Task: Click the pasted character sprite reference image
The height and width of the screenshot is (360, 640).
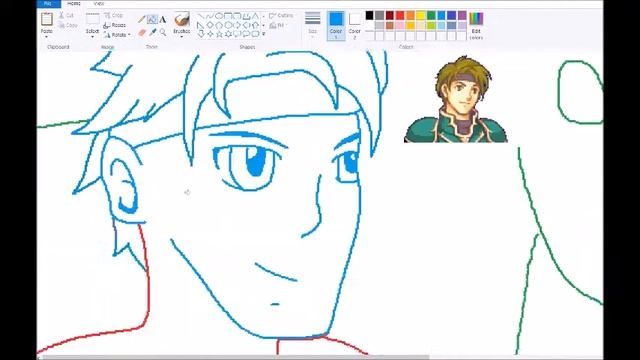Action: [456, 100]
